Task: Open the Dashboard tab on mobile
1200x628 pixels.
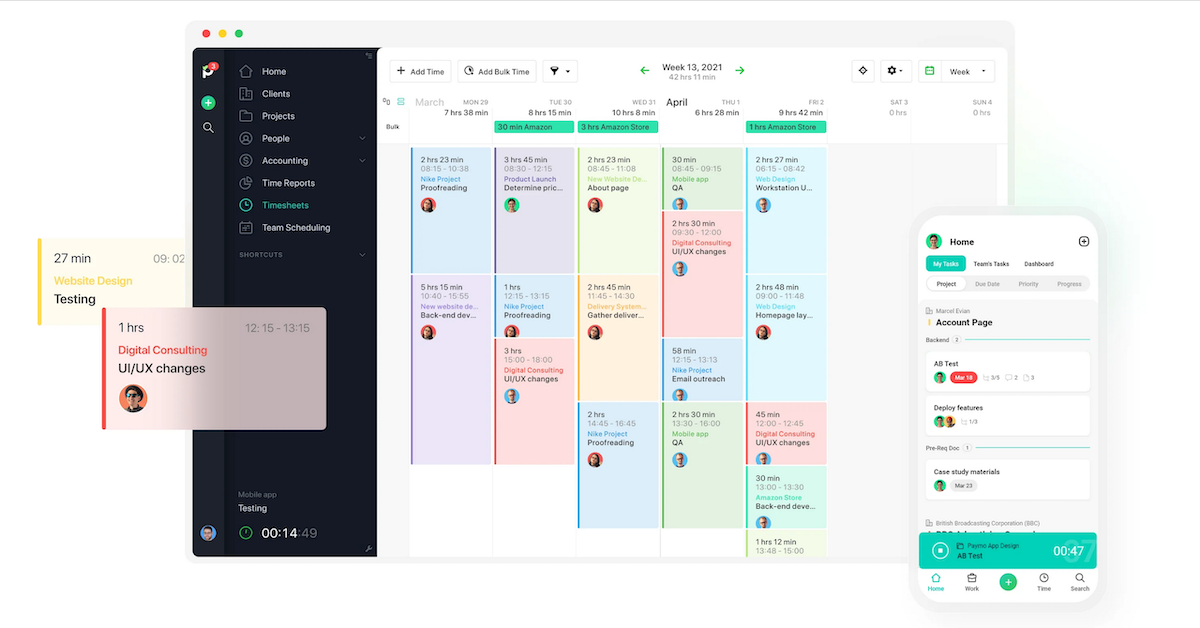Action: pos(1039,263)
